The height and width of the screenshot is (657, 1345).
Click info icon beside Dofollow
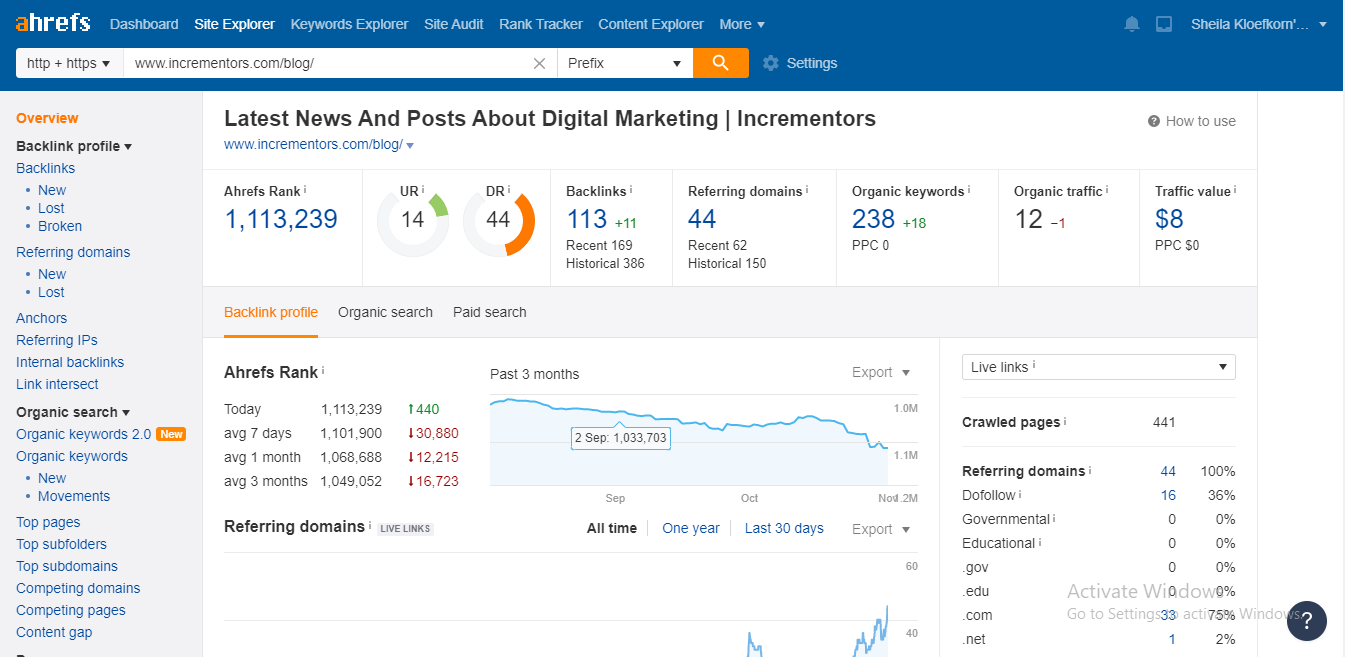point(1021,494)
